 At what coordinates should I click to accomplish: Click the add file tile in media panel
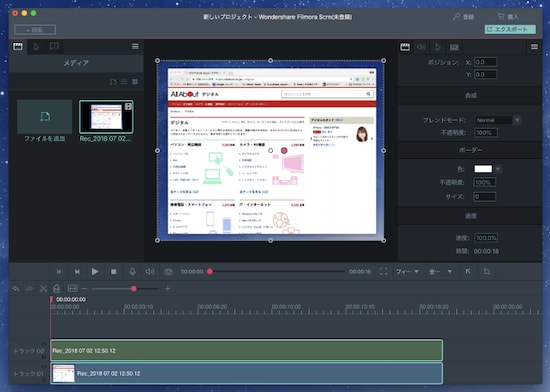(45, 121)
